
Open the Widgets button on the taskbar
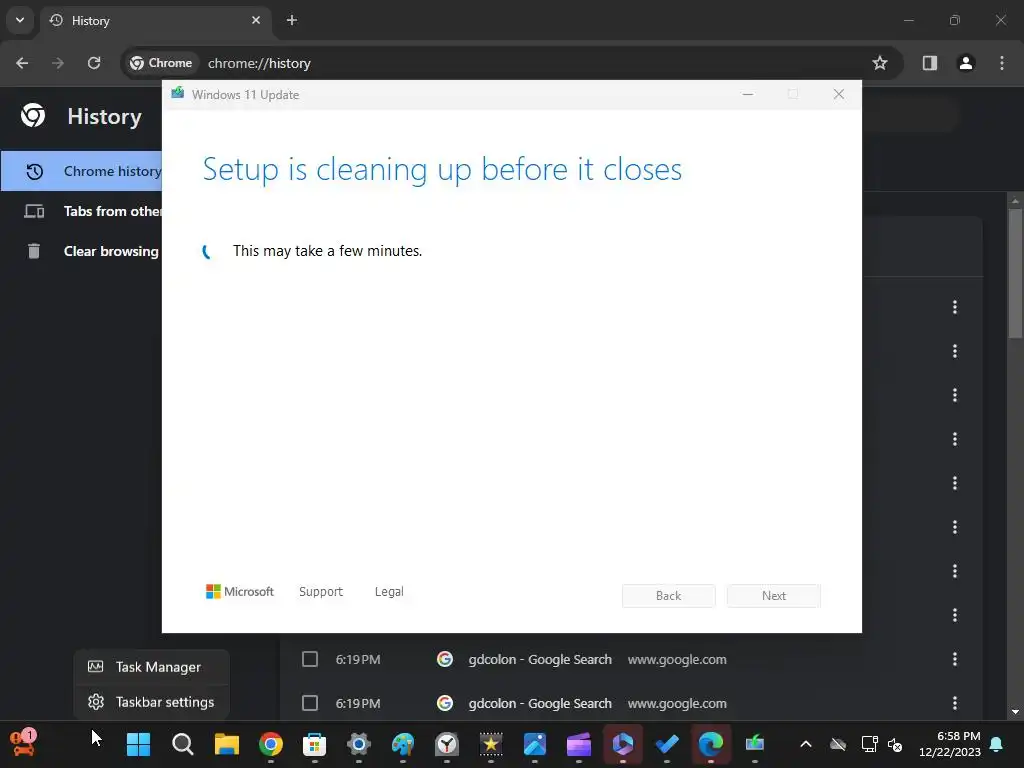point(23,743)
